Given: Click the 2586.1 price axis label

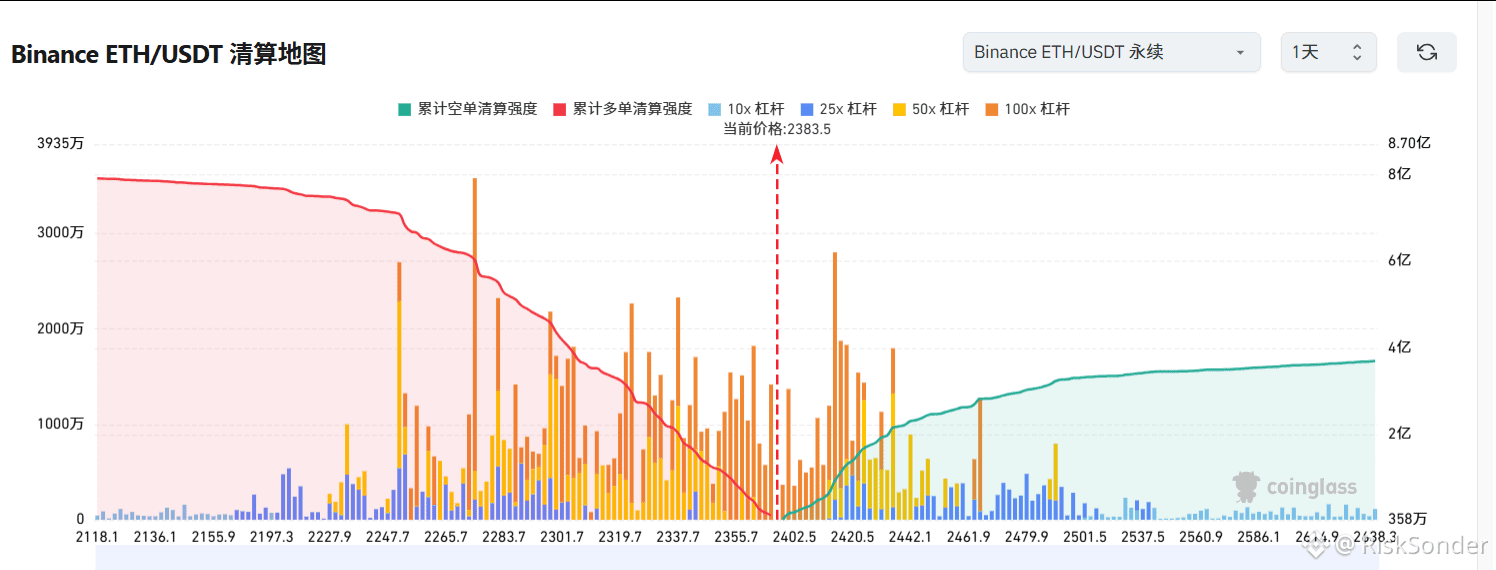Looking at the screenshot, I should tap(1258, 537).
